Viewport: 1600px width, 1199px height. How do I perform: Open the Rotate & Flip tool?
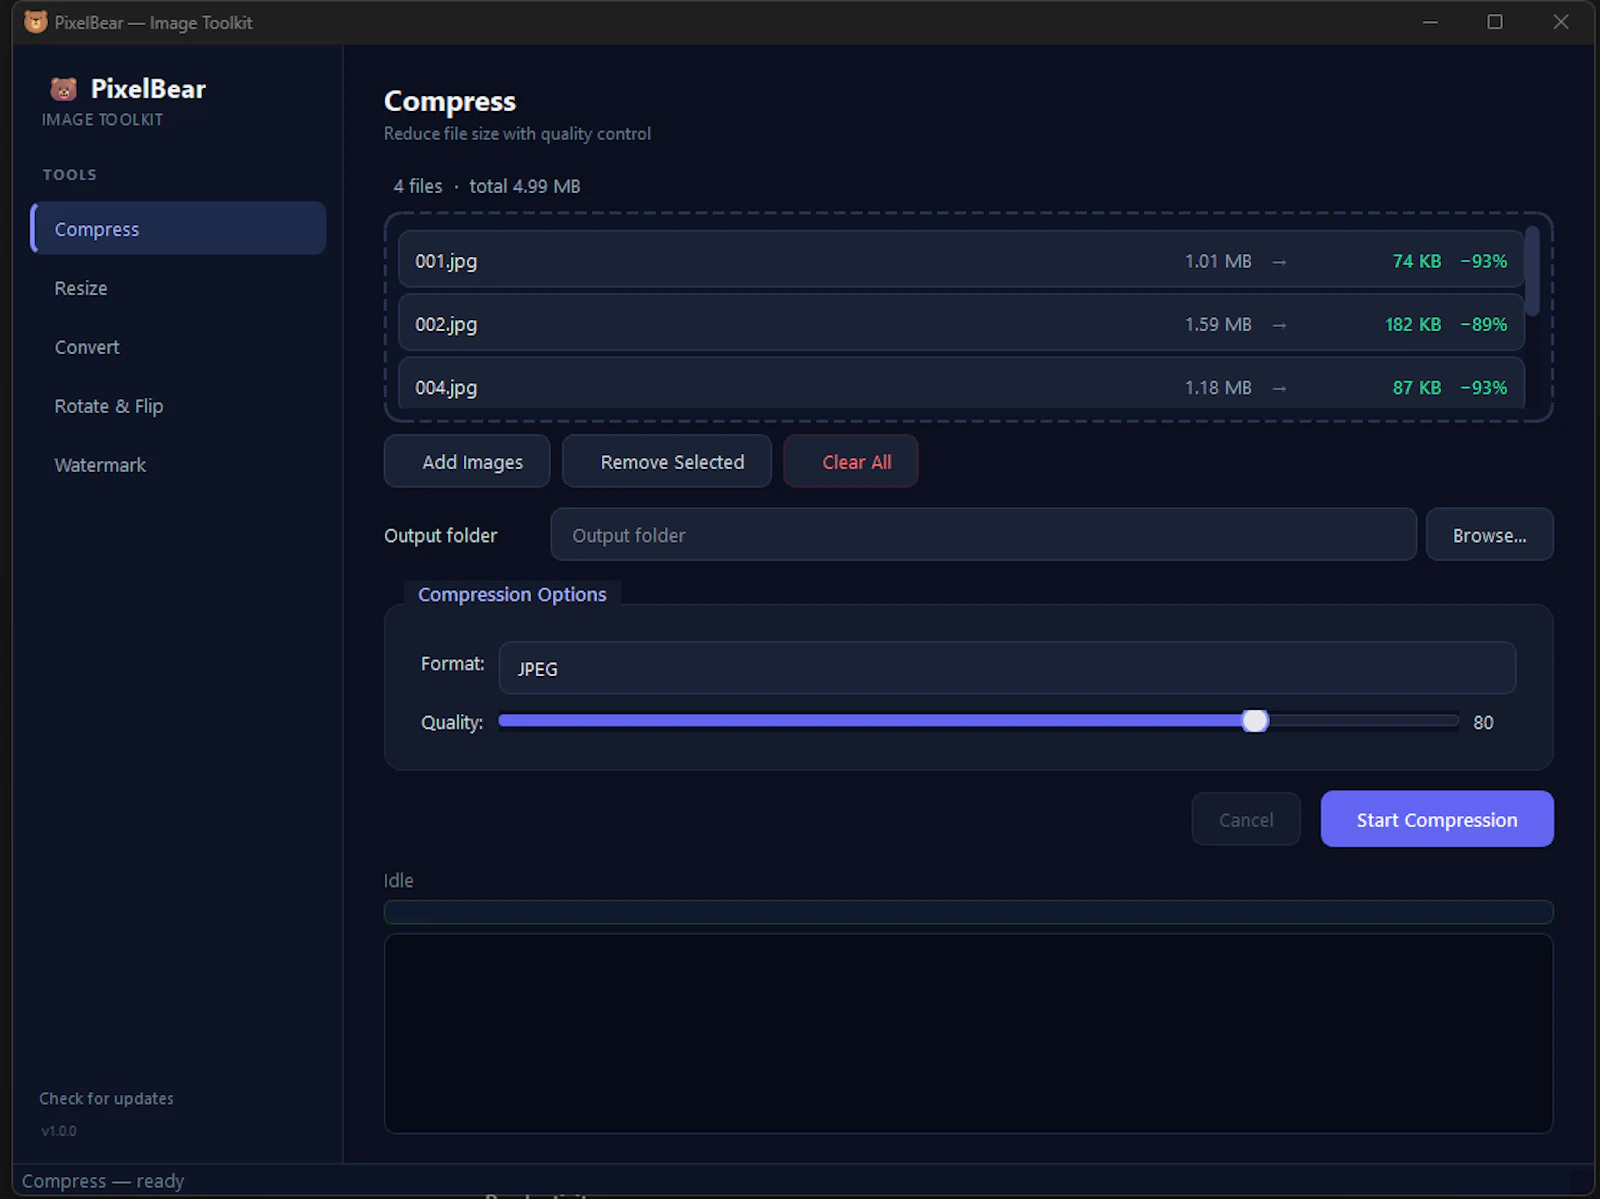[109, 406]
